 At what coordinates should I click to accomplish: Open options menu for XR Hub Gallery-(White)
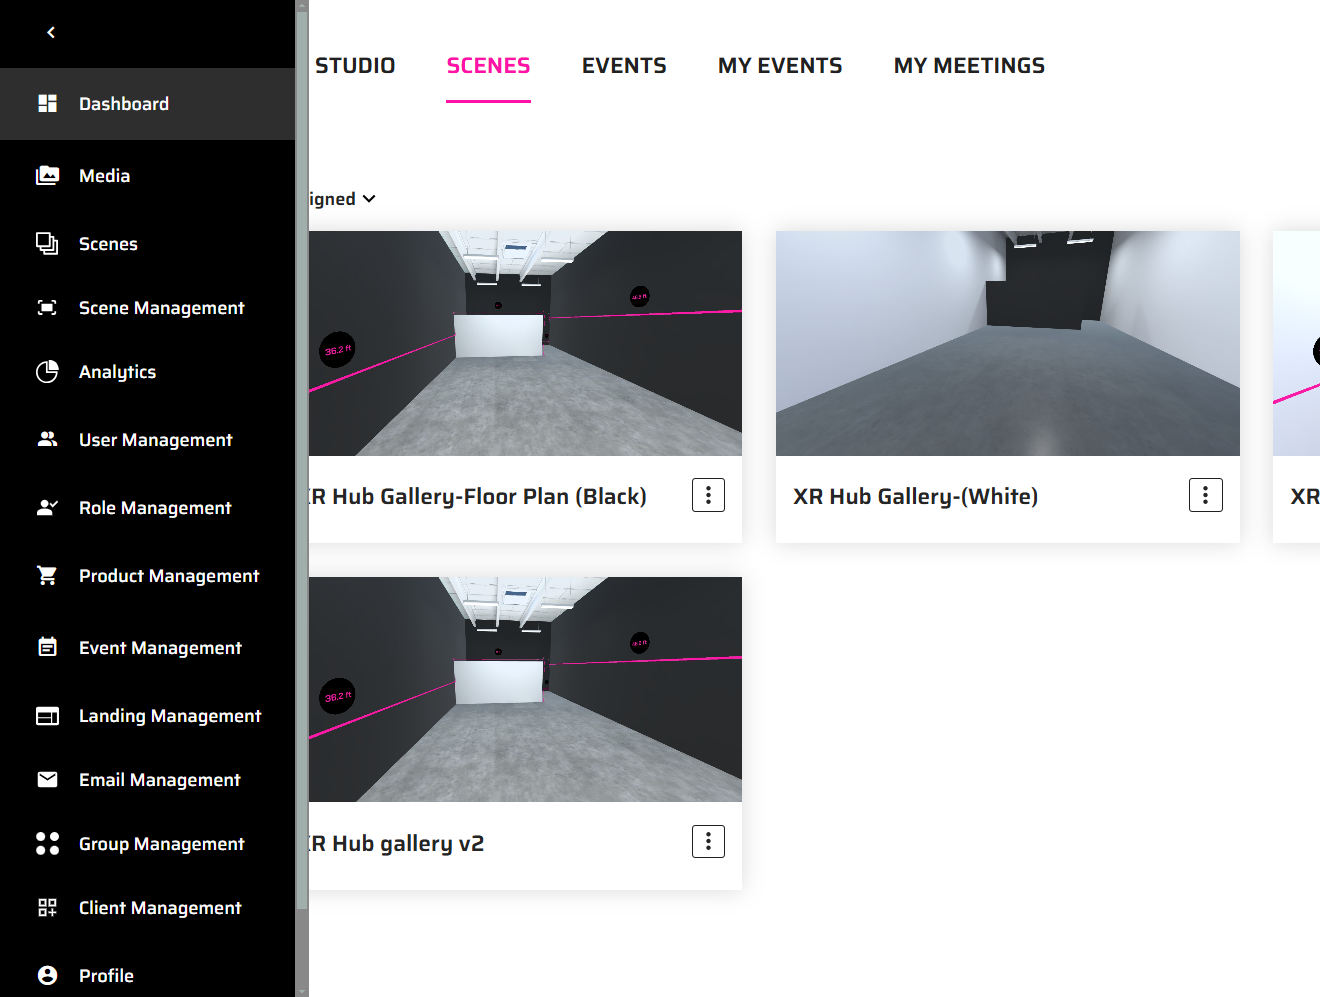(1205, 495)
